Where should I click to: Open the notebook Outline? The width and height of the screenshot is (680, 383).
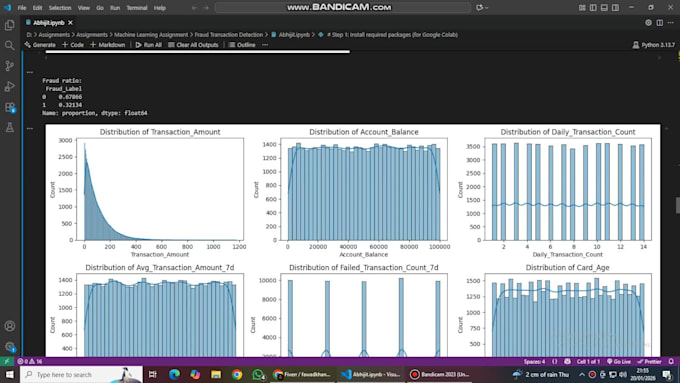point(242,45)
